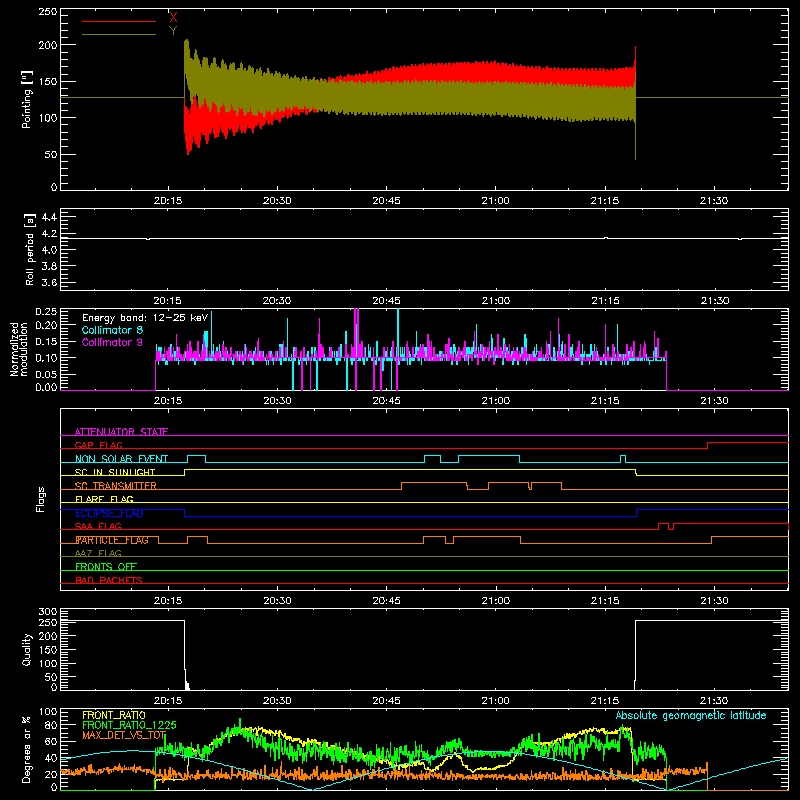Click the 4.0 tick on Roll period axis

point(48,249)
